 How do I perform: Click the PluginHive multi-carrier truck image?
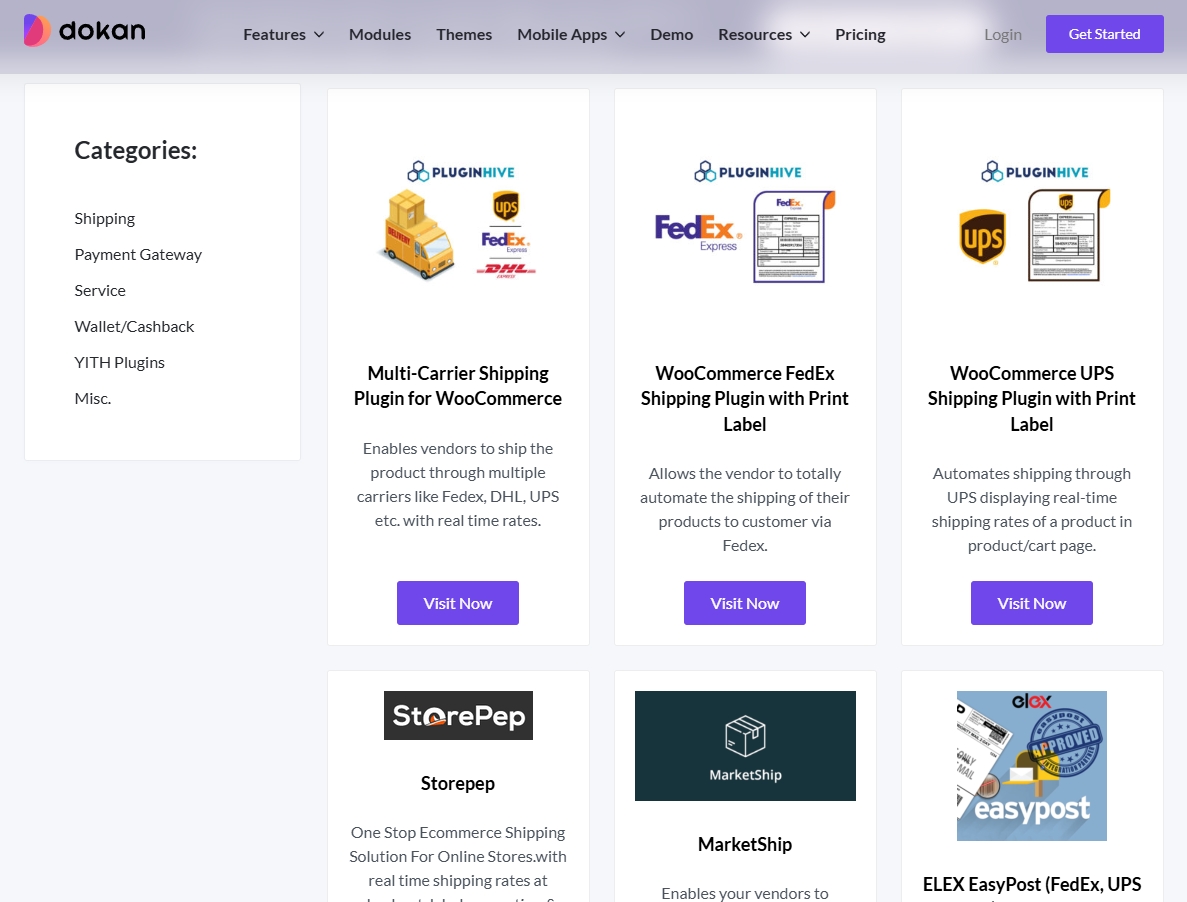(x=416, y=235)
